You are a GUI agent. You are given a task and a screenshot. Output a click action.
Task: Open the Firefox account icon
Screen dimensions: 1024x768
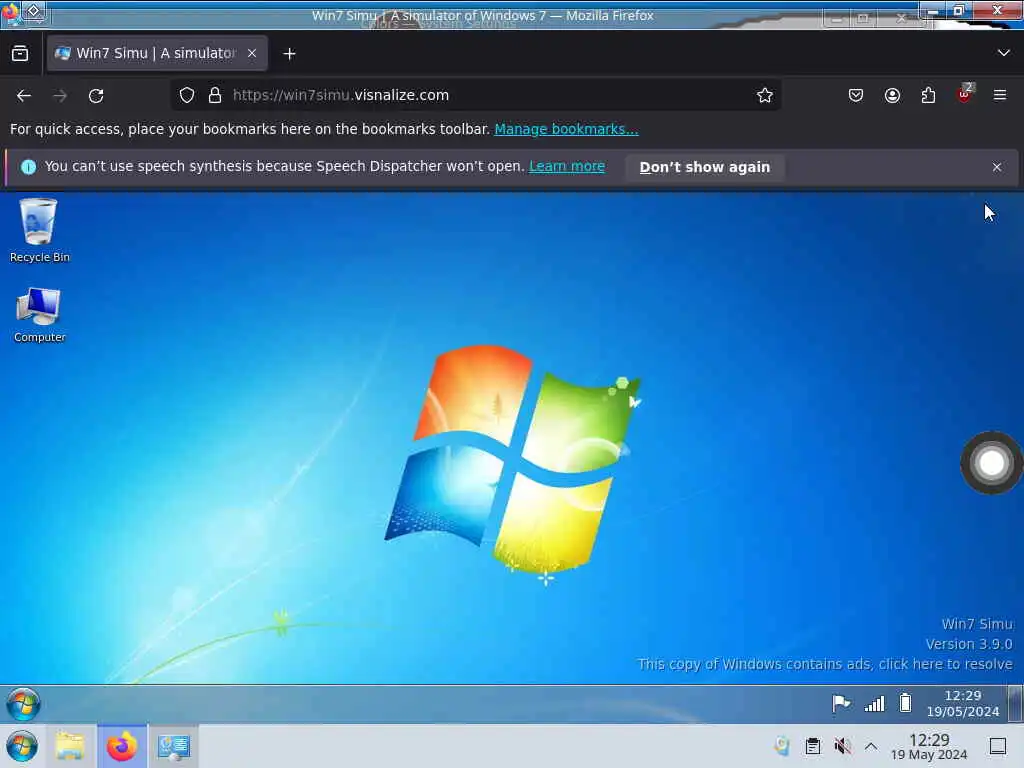click(x=892, y=95)
